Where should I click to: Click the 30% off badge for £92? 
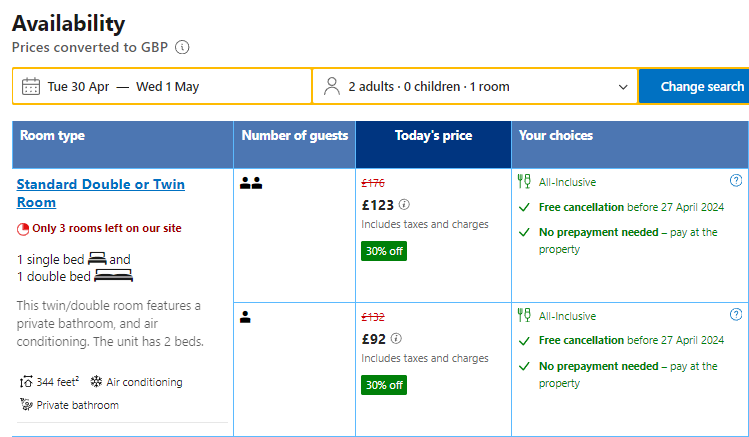384,385
